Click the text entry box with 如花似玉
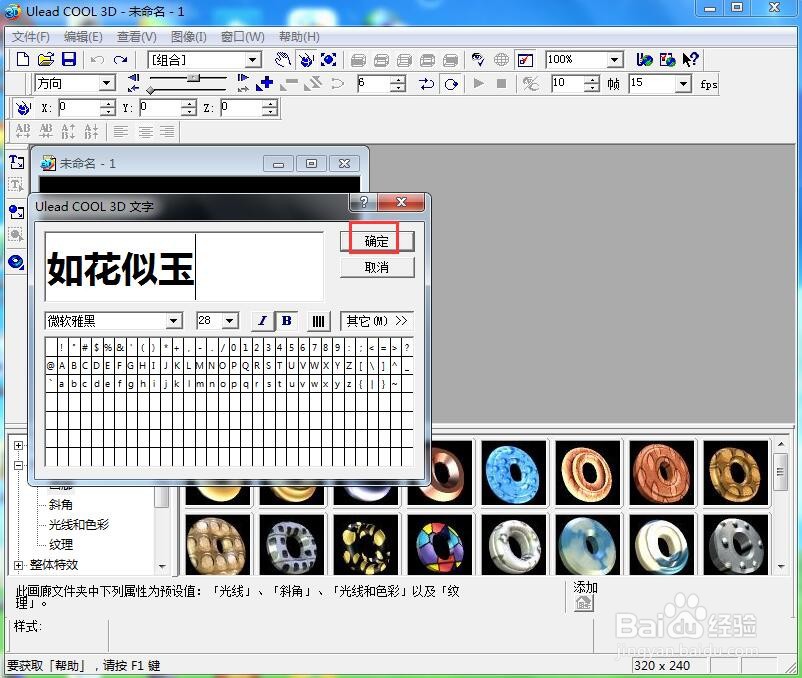 184,266
